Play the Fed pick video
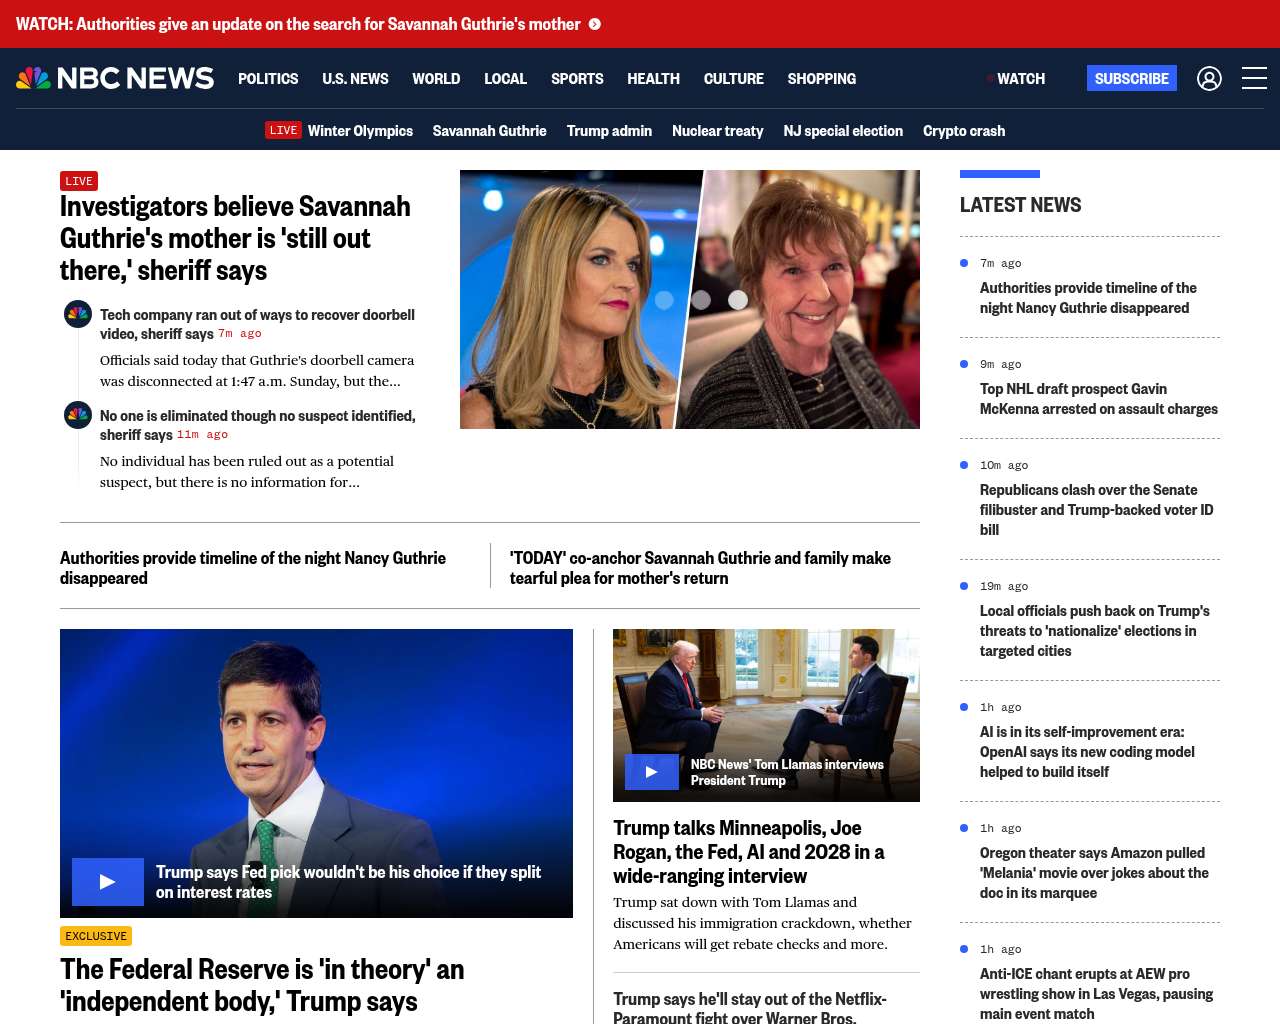This screenshot has height=1024, width=1280. (108, 882)
